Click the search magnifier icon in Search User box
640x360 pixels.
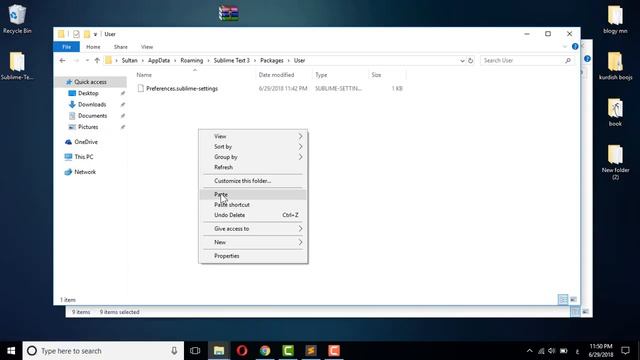coord(568,60)
